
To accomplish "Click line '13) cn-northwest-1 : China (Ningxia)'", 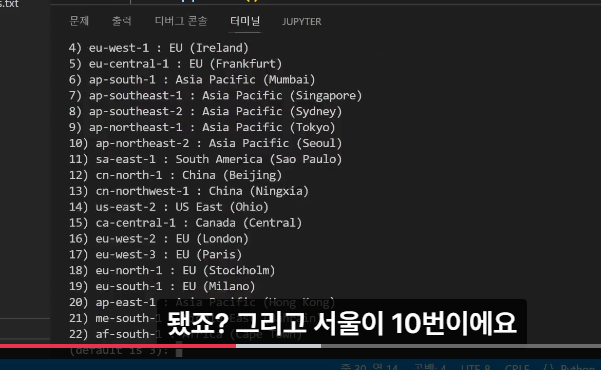I will coord(189,191).
